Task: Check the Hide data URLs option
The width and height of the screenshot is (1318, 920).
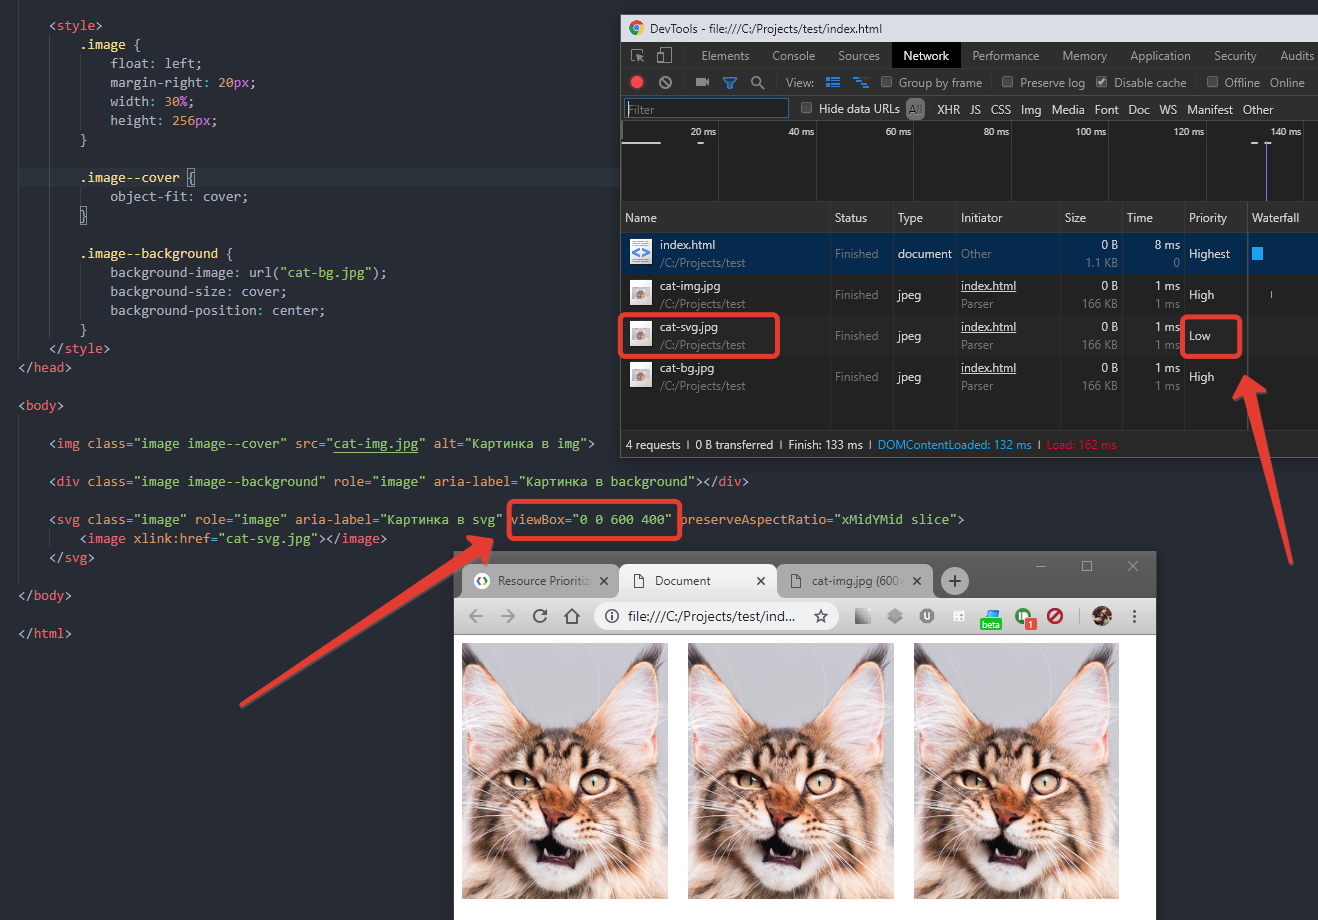Action: click(x=807, y=109)
